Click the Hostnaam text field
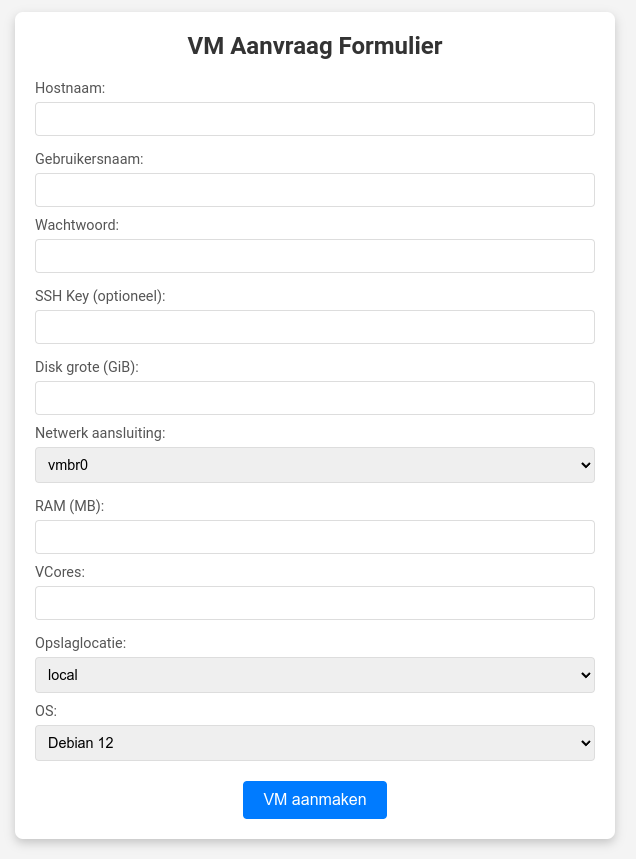 (314, 119)
